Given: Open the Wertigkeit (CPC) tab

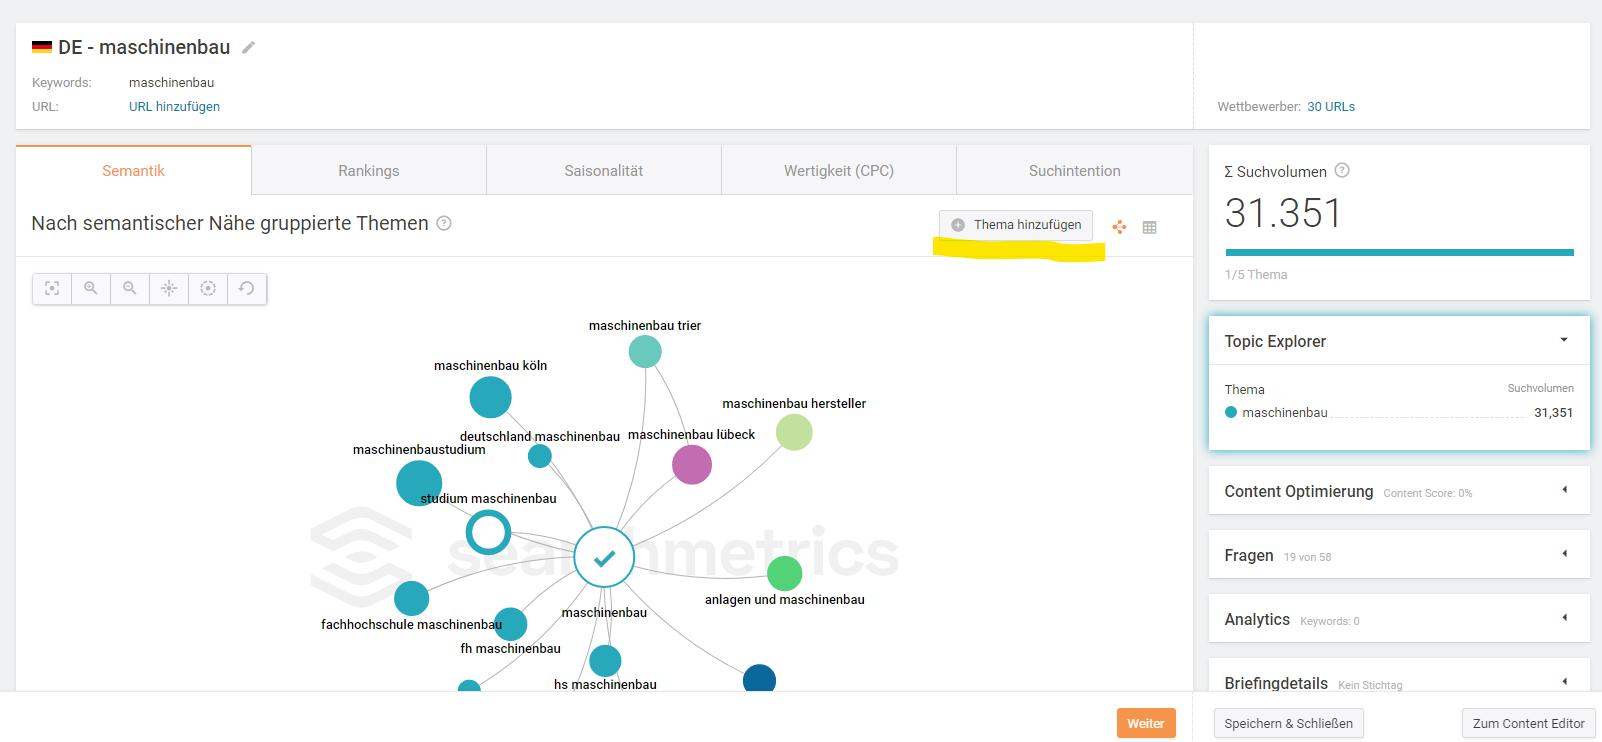Looking at the screenshot, I should point(839,171).
